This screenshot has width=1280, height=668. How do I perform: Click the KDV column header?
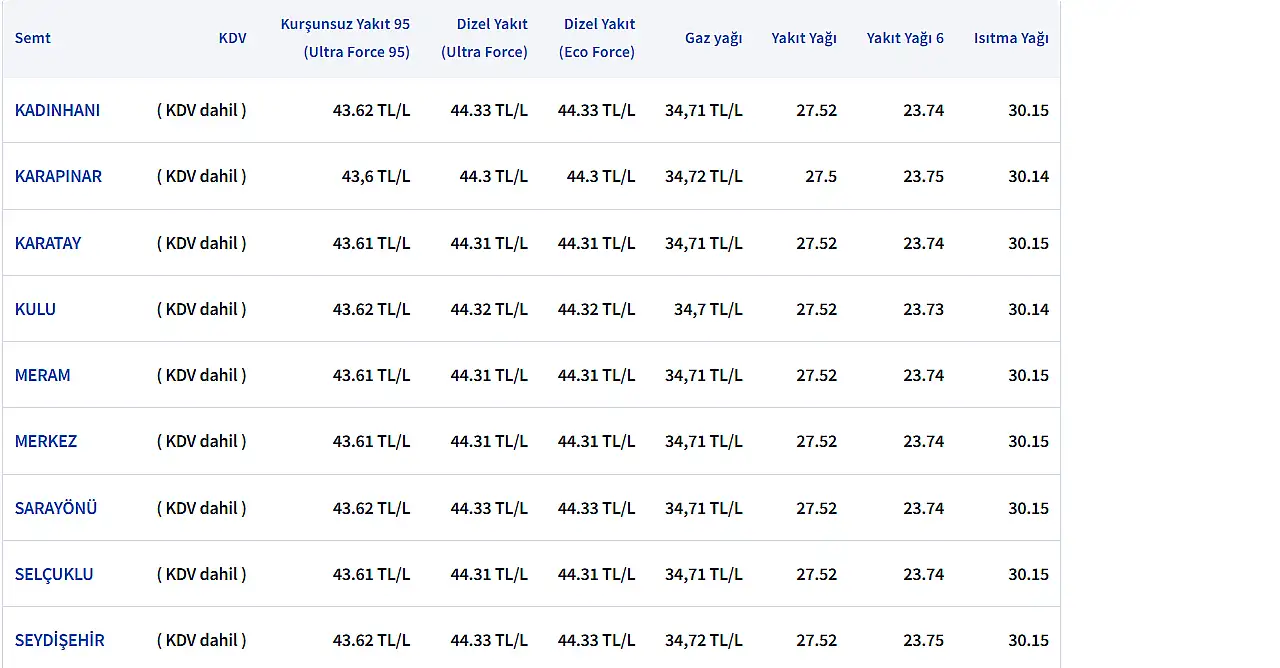pos(232,38)
